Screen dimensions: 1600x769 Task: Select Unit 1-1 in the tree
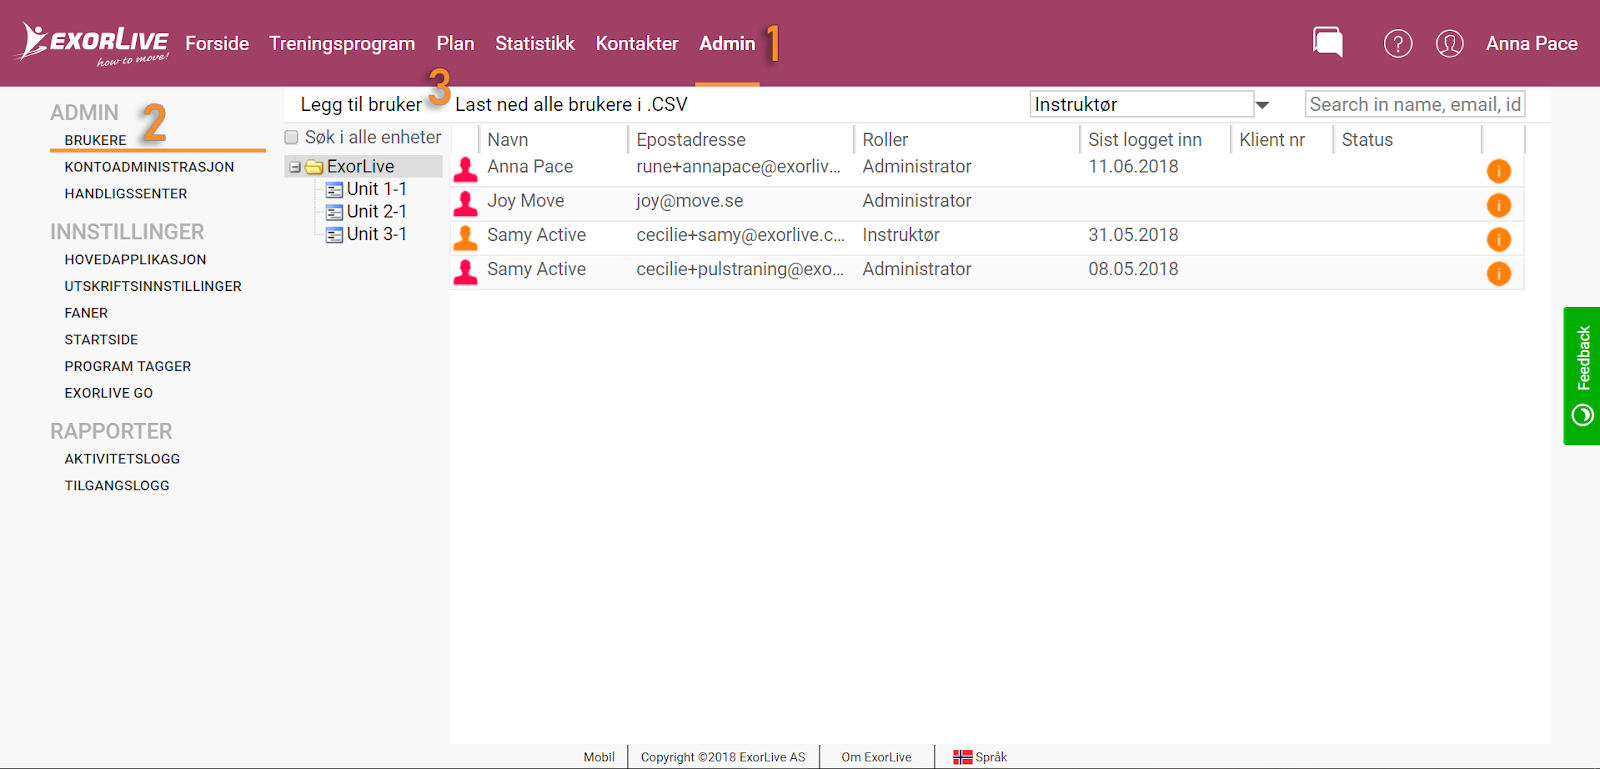tap(376, 189)
